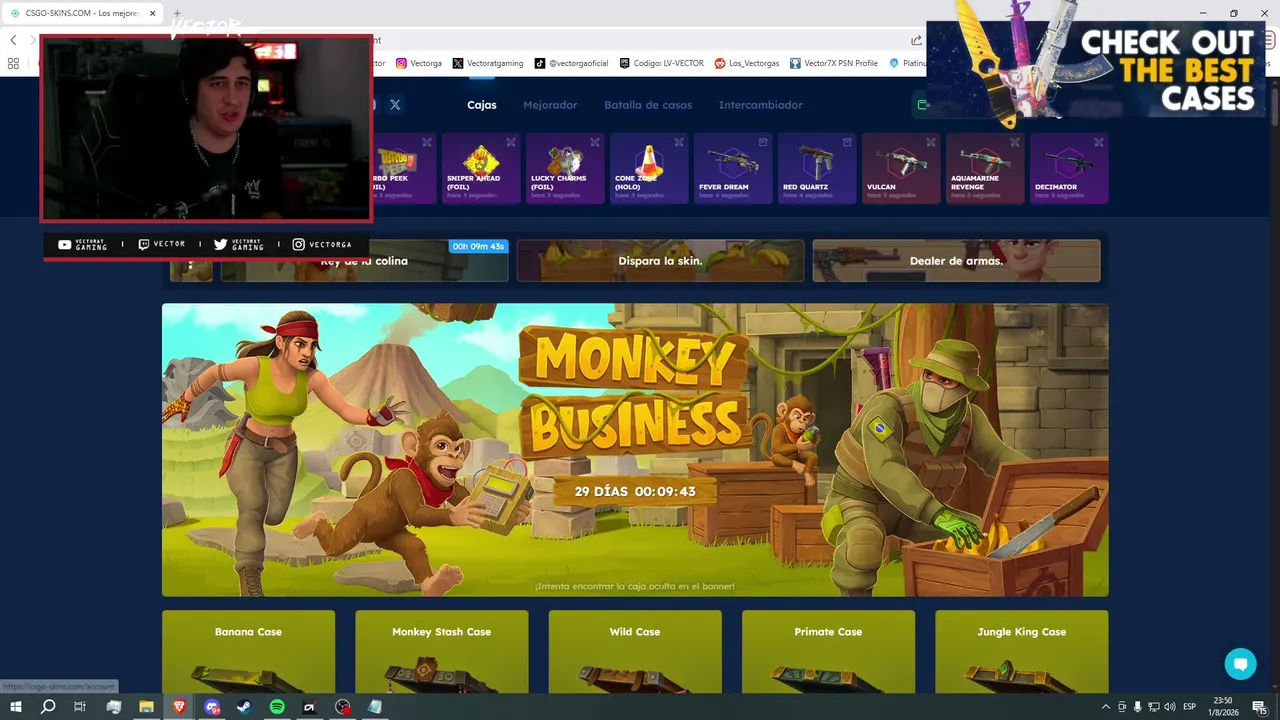Open the Vectoratgaming X bookmark
Image resolution: width=1280 pixels, height=720 pixels.
tap(488, 63)
